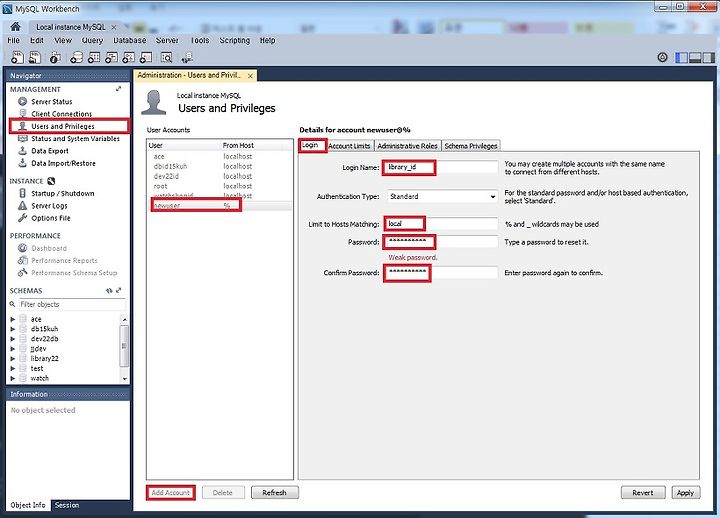This screenshot has width=720, height=518.
Task: Expand the library22 schema node
Action: (13, 359)
